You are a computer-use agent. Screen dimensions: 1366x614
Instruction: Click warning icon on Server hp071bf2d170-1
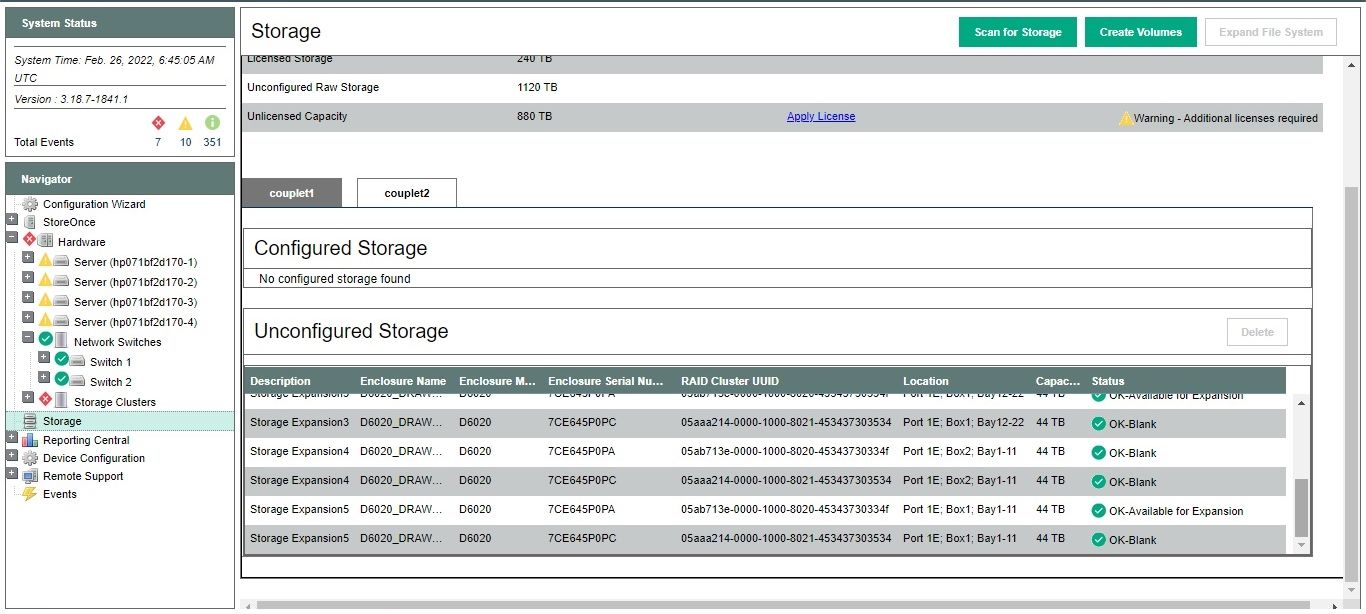point(45,260)
